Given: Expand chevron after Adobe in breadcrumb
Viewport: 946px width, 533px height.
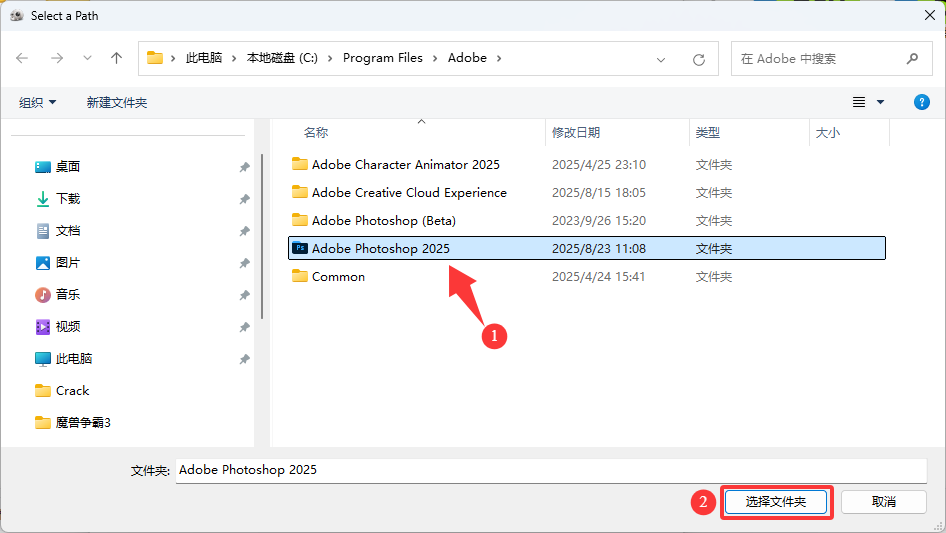Looking at the screenshot, I should [499, 59].
